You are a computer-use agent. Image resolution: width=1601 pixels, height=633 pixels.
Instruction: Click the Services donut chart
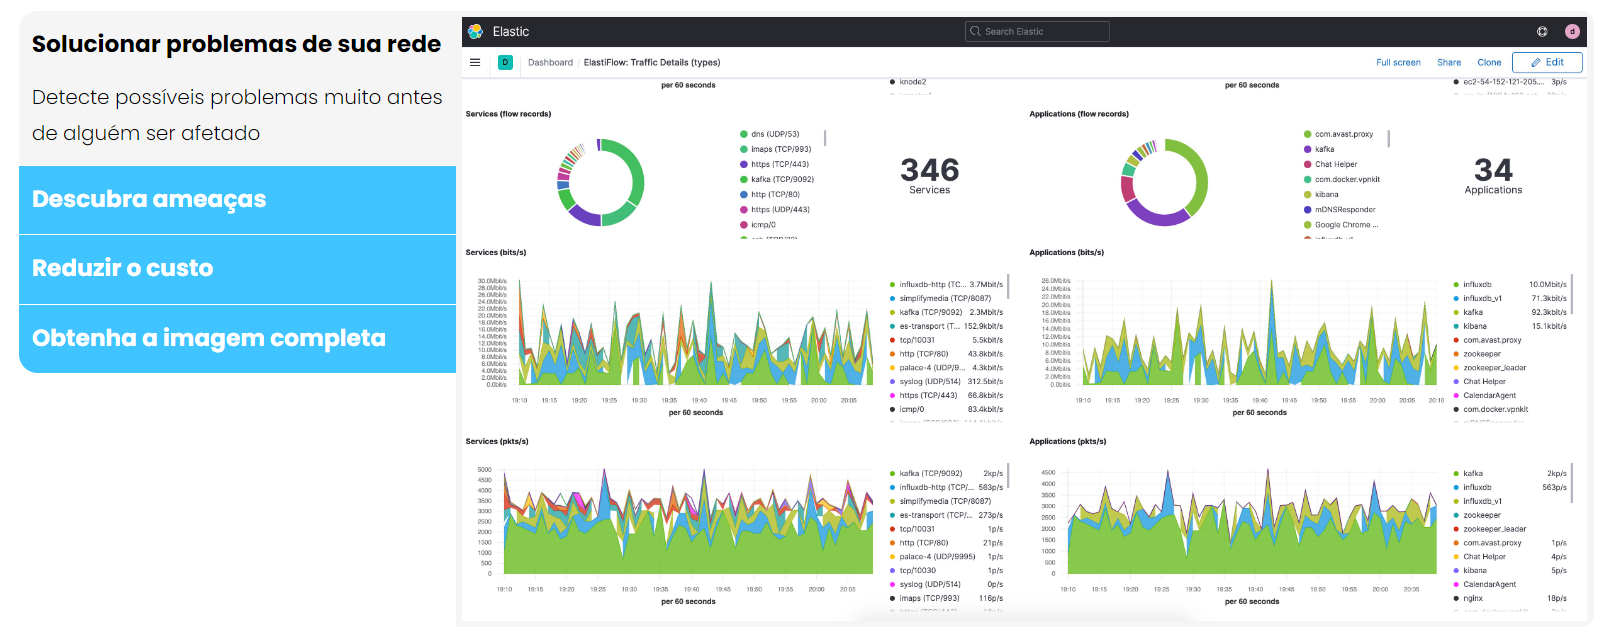[x=600, y=182]
